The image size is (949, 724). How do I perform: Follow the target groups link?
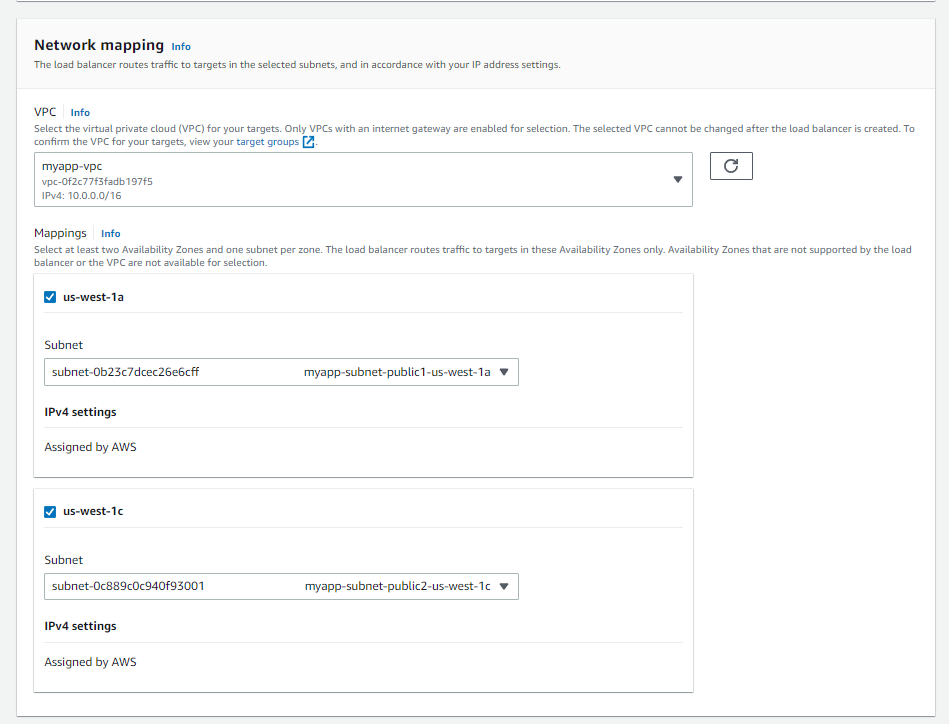point(268,142)
